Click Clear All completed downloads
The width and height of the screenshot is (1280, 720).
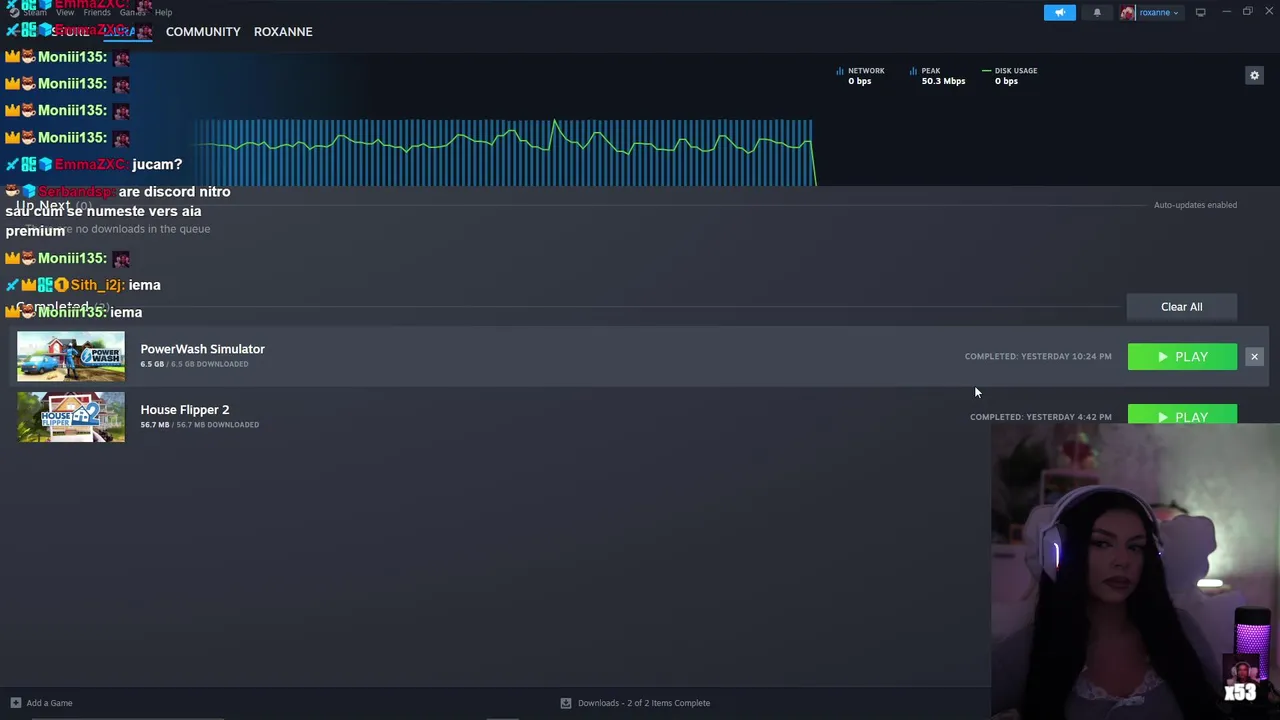pos(1181,307)
